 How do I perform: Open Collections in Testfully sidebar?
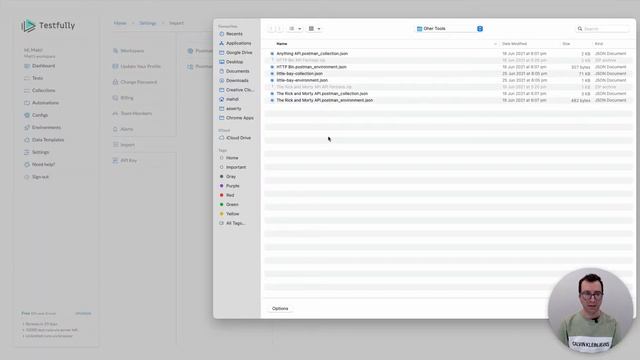pos(43,90)
